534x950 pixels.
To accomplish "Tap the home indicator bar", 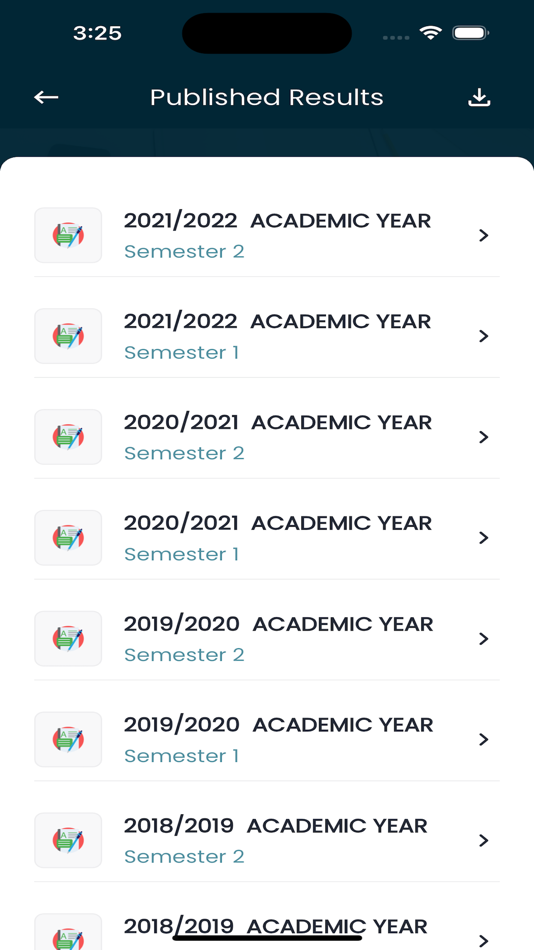I will pyautogui.click(x=267, y=938).
